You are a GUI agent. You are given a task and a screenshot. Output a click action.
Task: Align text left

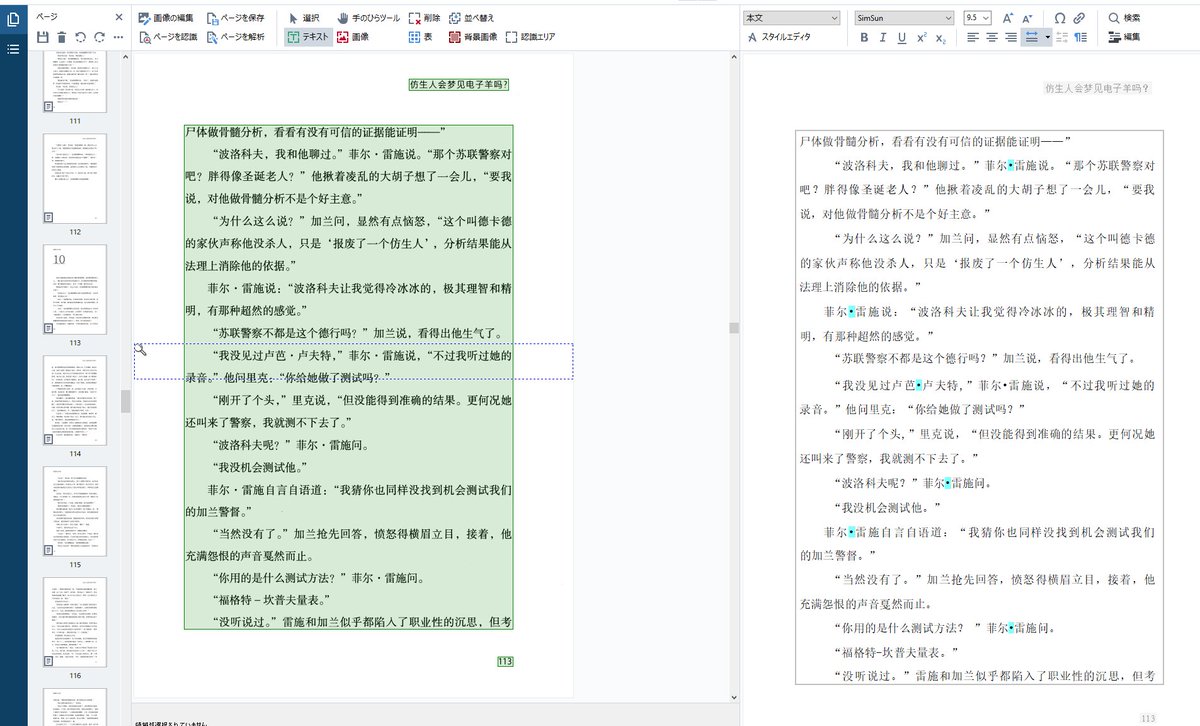pos(973,38)
